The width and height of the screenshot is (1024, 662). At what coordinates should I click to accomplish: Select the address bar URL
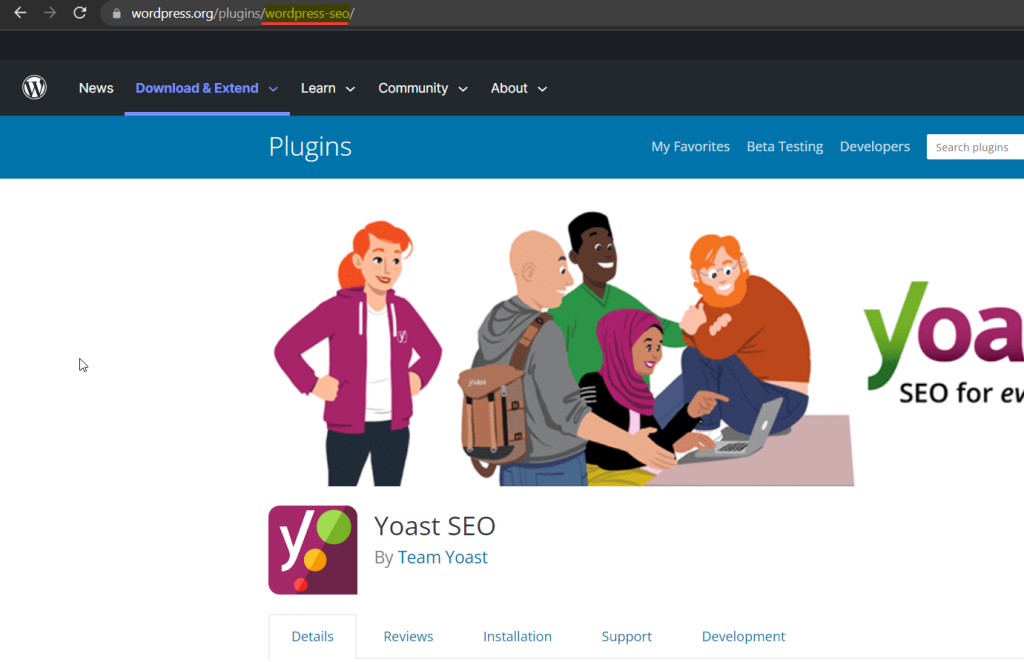point(243,13)
